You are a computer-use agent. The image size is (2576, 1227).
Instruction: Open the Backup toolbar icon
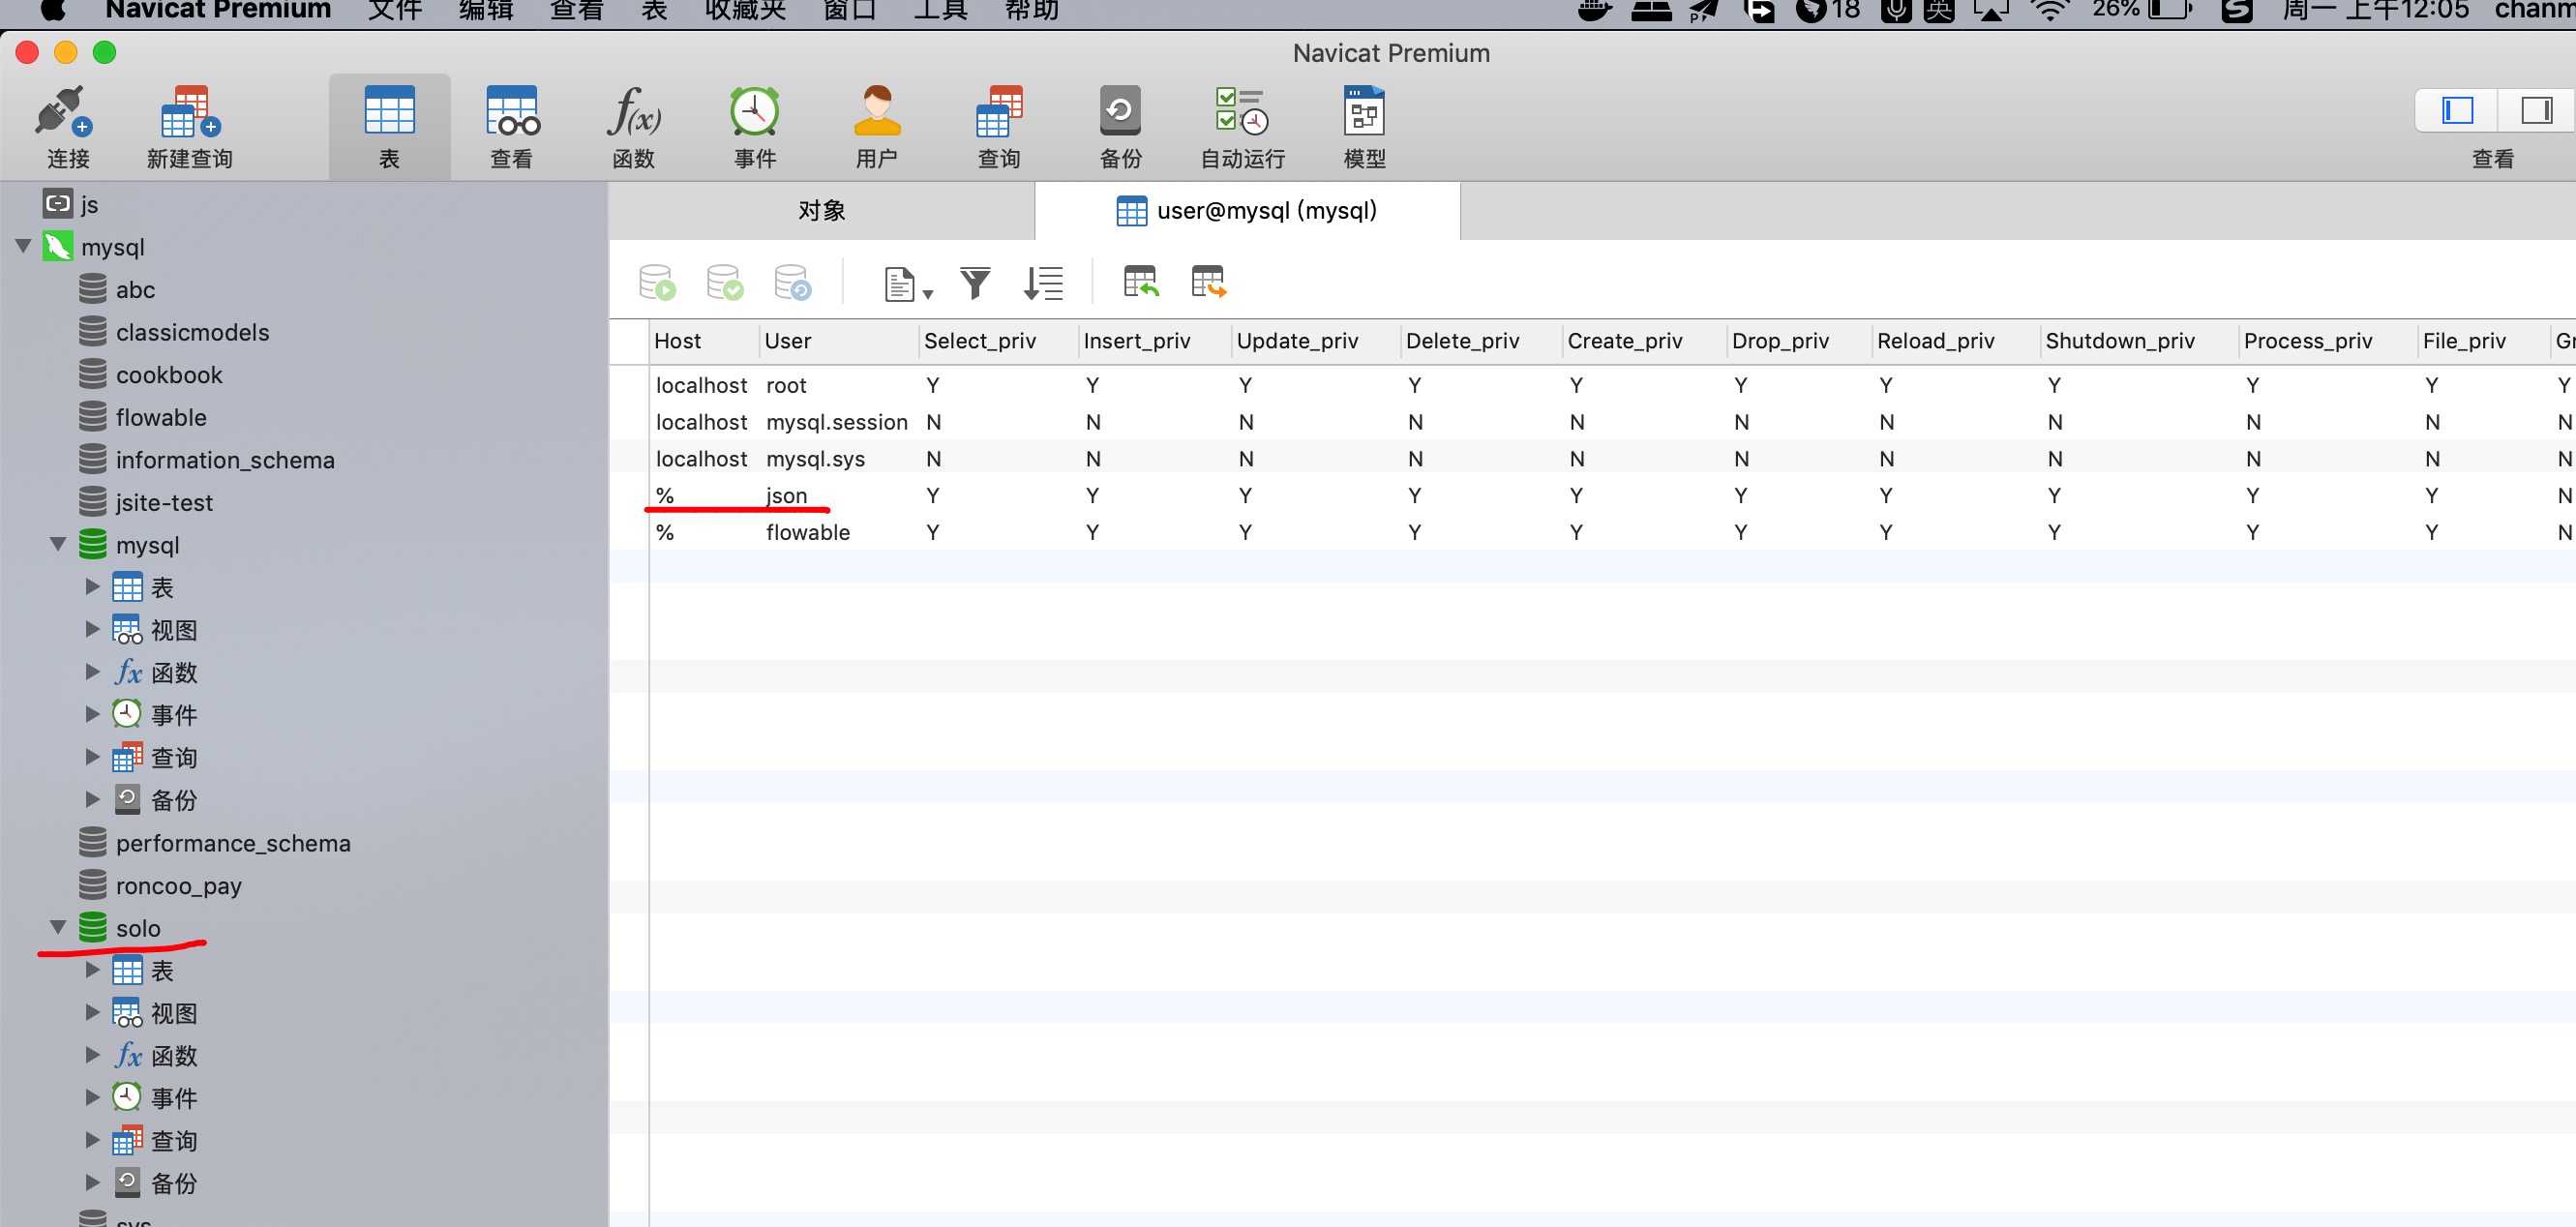[1119, 112]
